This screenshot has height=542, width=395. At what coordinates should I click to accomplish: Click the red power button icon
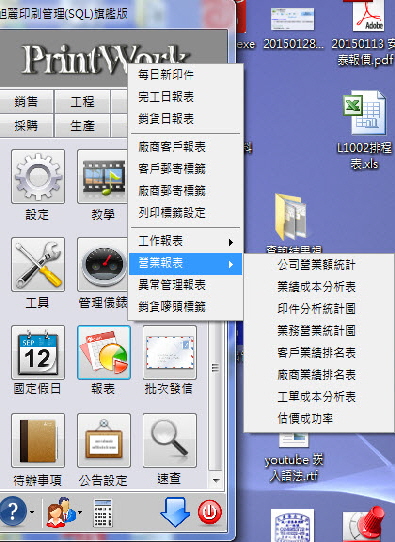pyautogui.click(x=209, y=512)
